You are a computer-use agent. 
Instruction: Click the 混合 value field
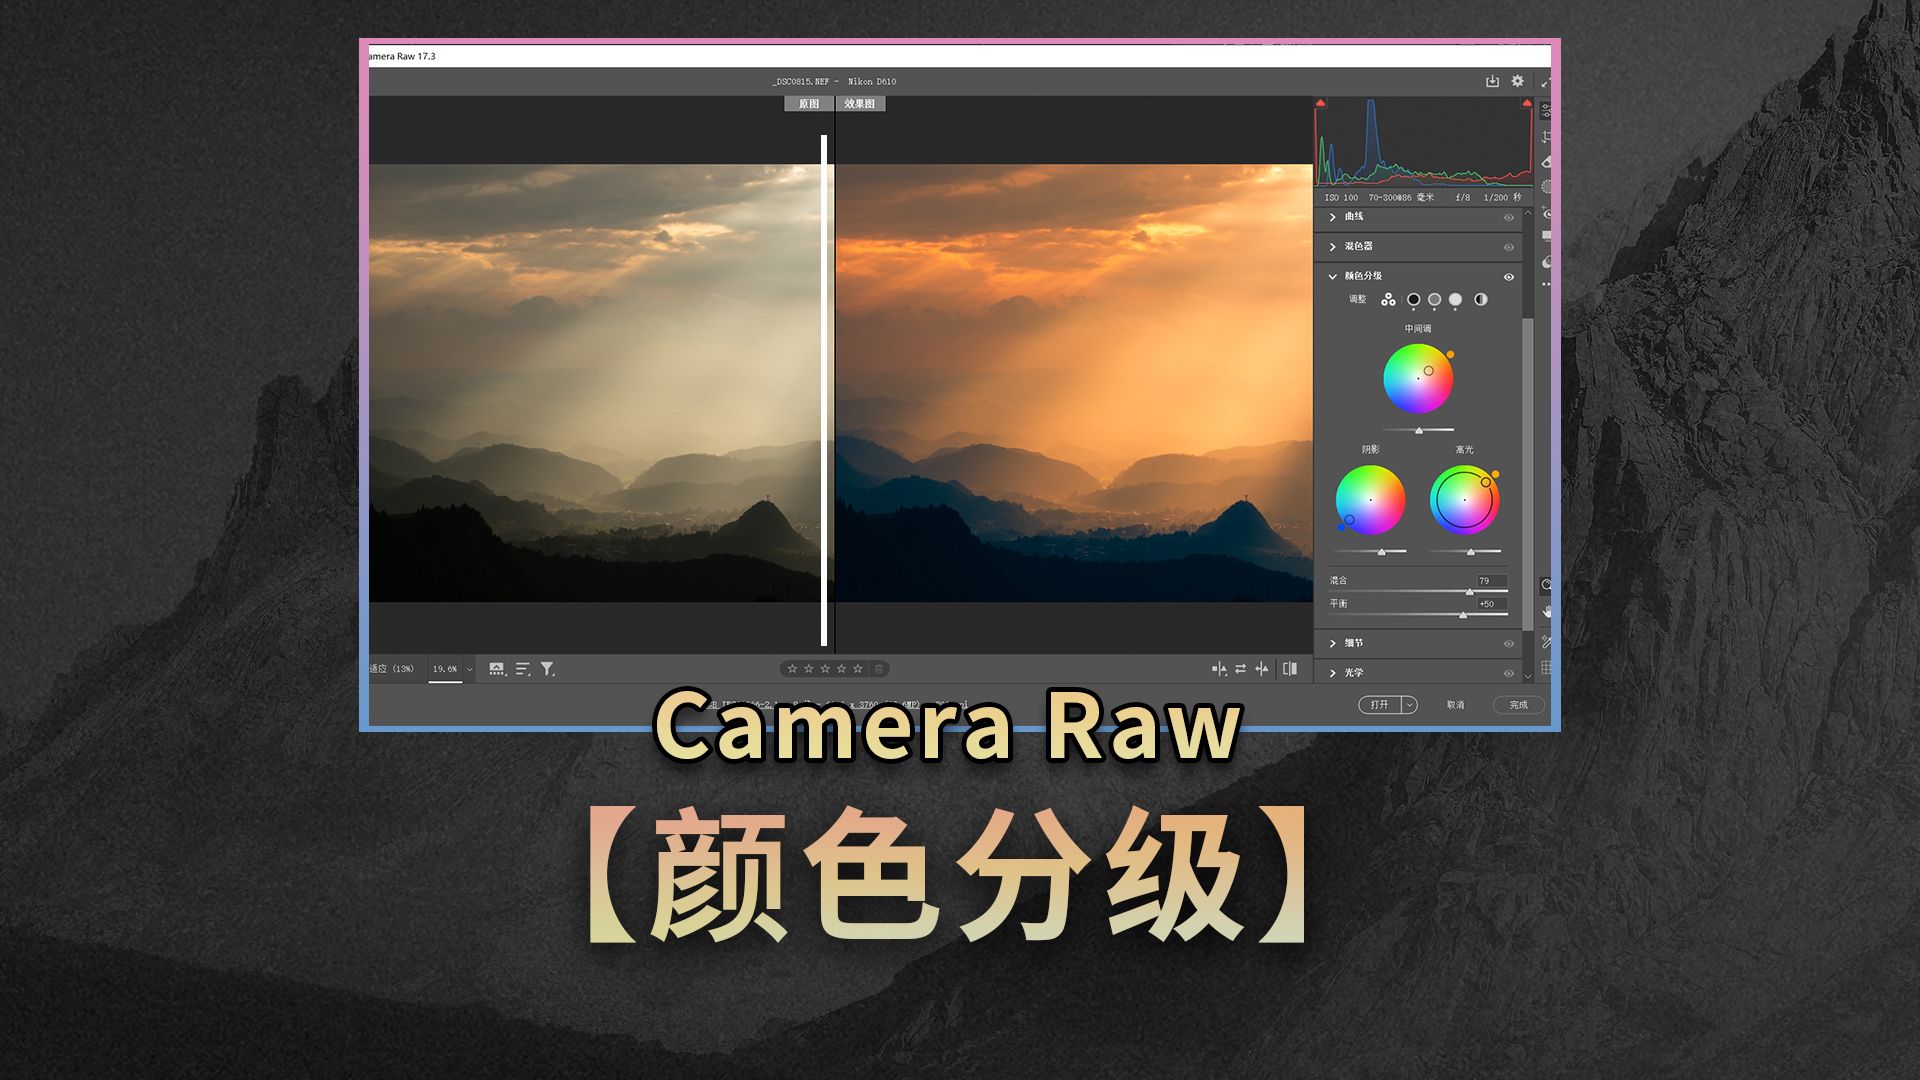1491,581
